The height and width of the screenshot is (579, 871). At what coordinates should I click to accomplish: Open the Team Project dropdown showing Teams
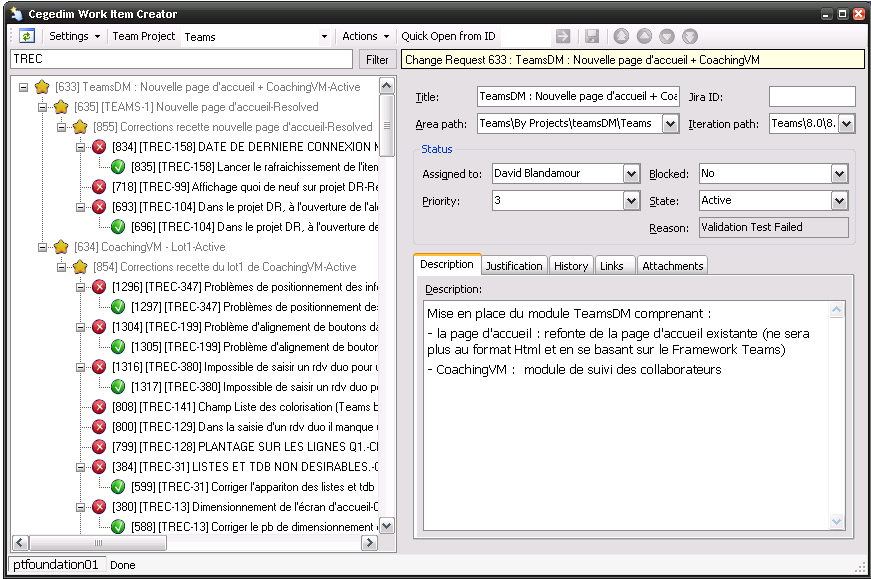tap(324, 37)
